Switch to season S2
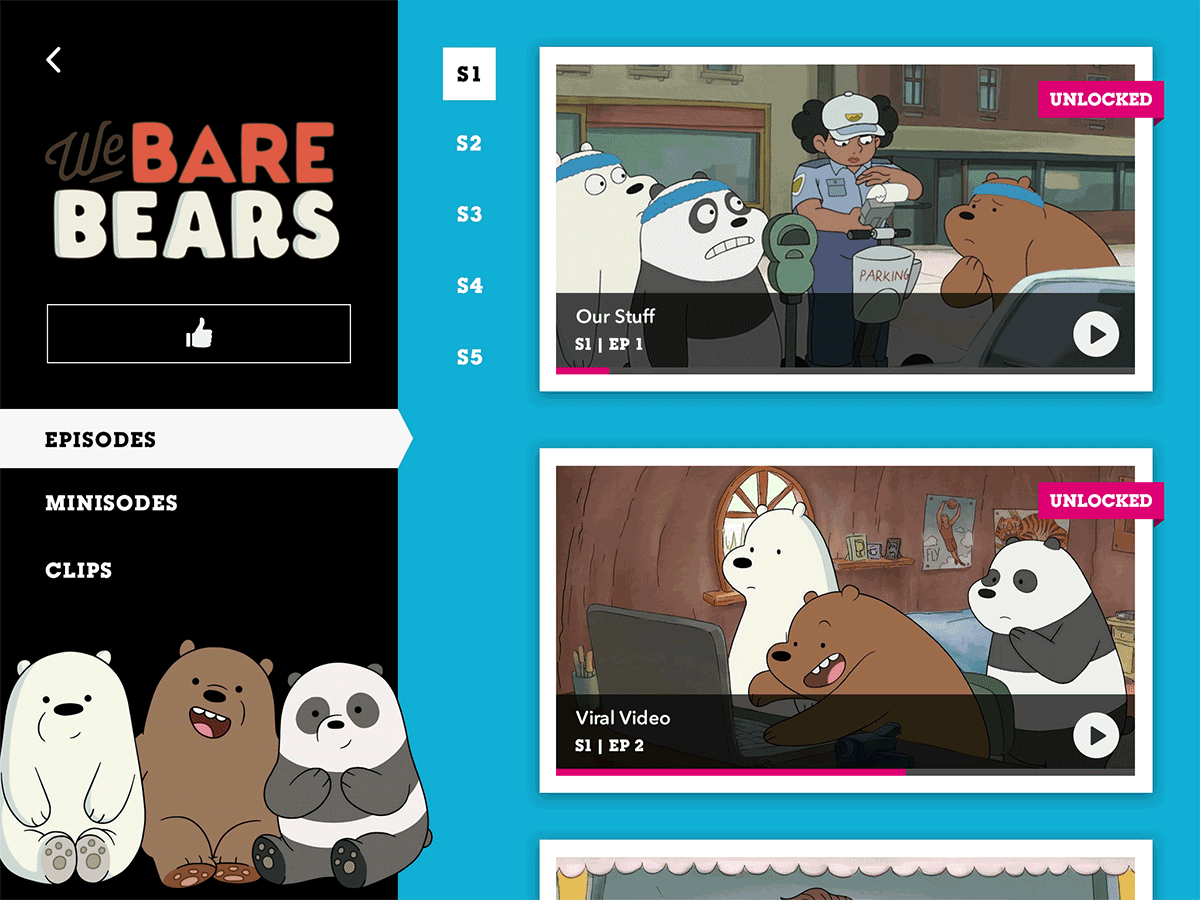Screen dimensions: 1200x900 469,144
